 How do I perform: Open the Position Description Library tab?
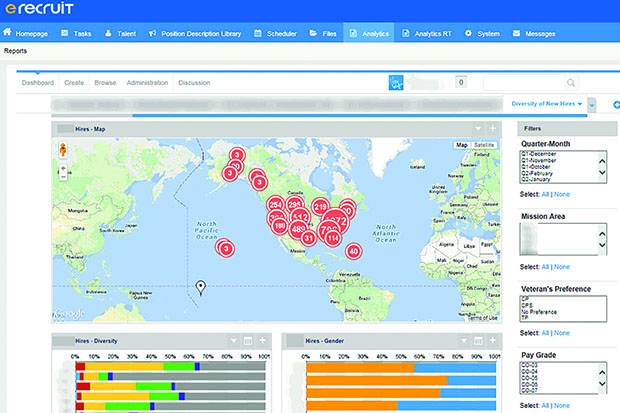194,33
